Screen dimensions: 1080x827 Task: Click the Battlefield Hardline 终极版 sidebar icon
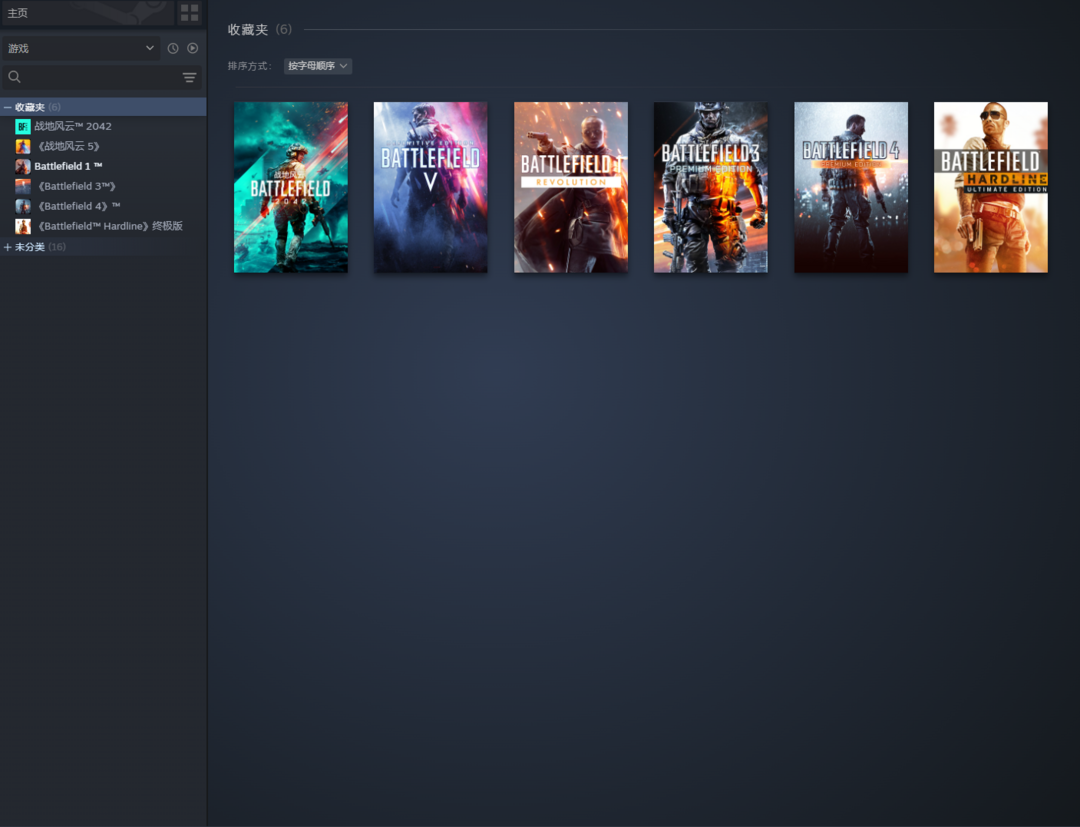pyautogui.click(x=22, y=226)
